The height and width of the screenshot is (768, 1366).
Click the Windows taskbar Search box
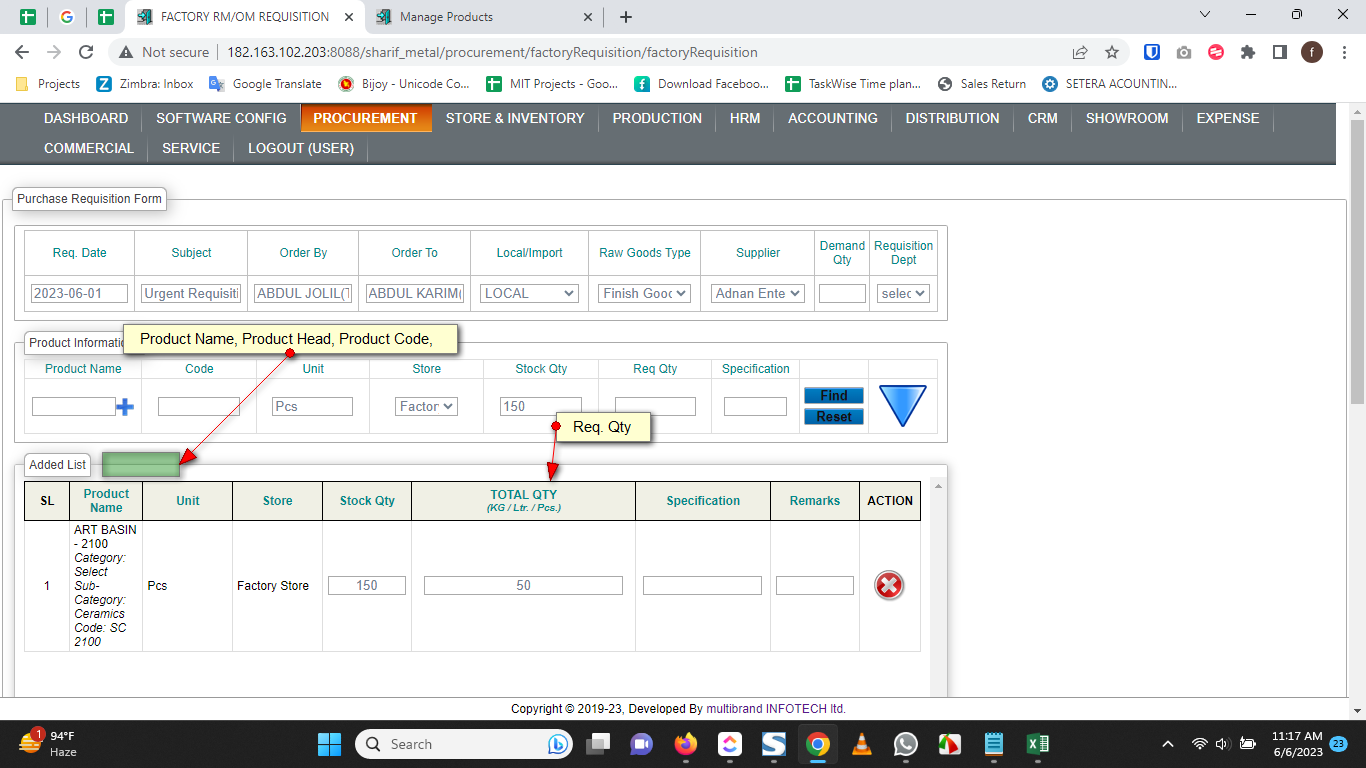point(463,744)
